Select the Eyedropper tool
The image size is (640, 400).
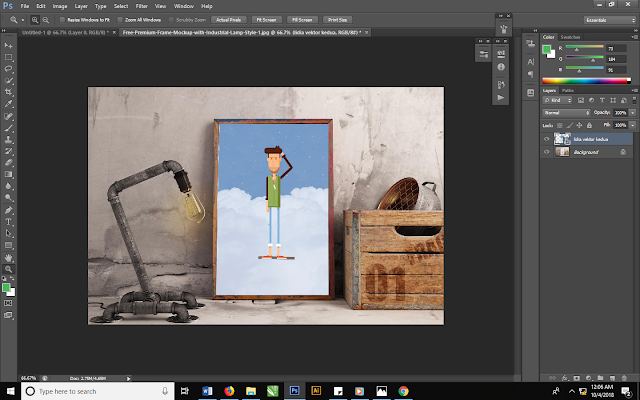(9, 103)
